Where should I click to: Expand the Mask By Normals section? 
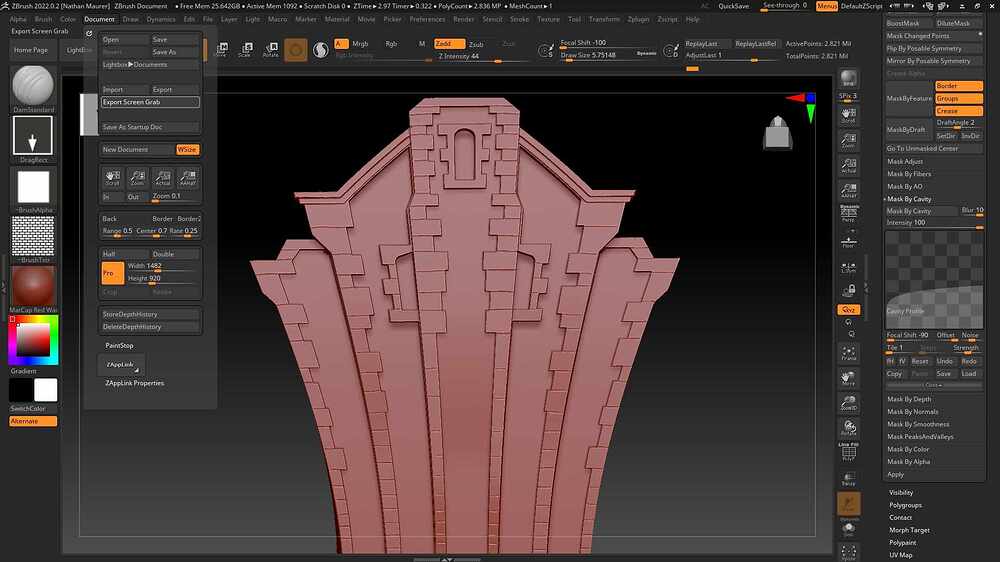tap(913, 412)
